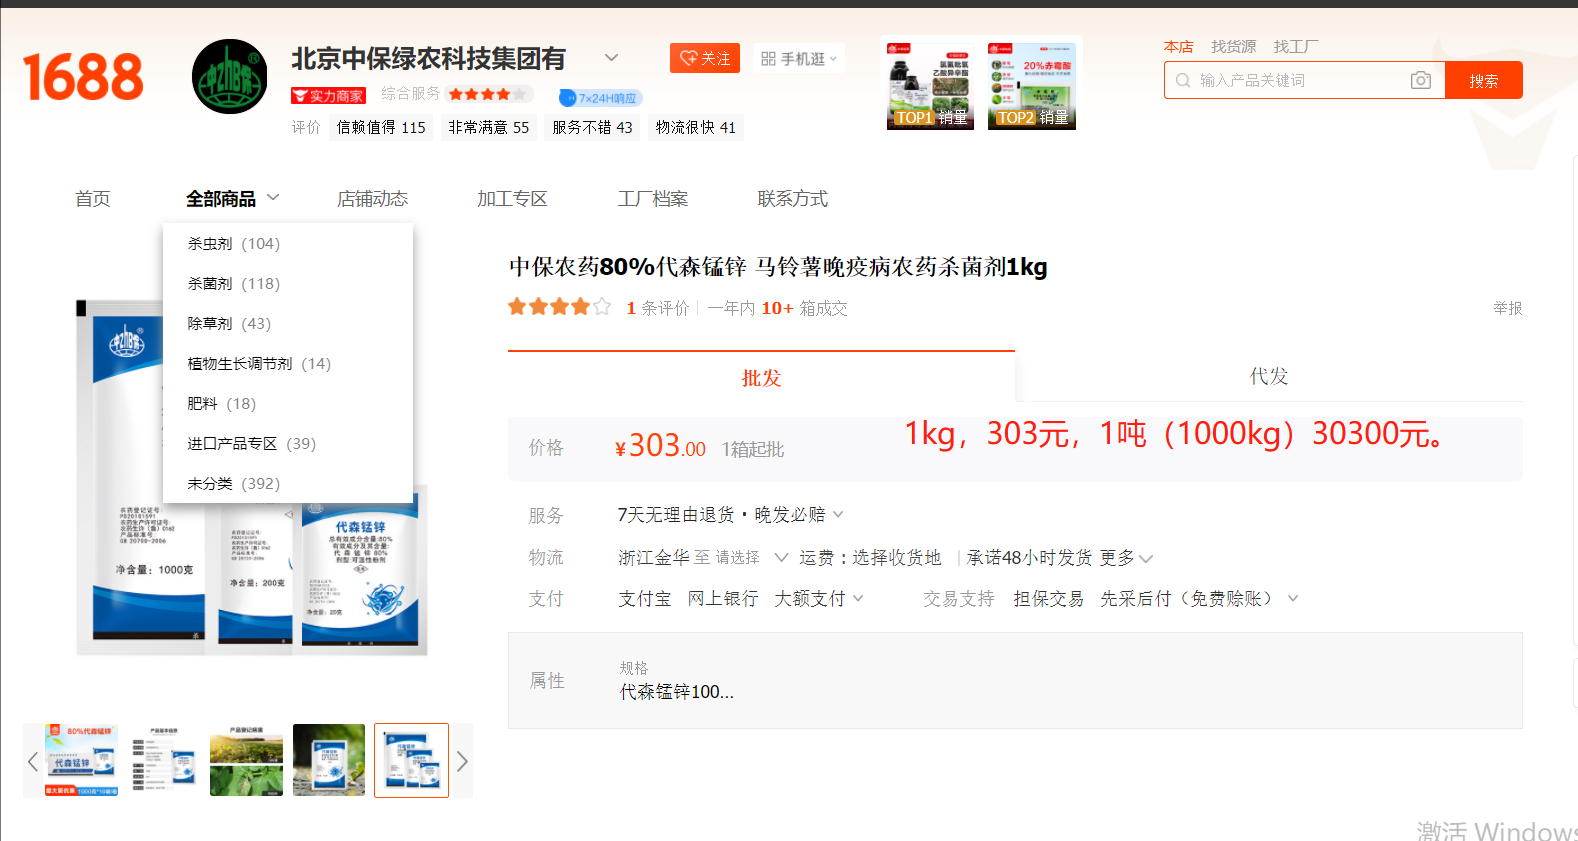Open the 工厂档案 tab

click(x=652, y=199)
